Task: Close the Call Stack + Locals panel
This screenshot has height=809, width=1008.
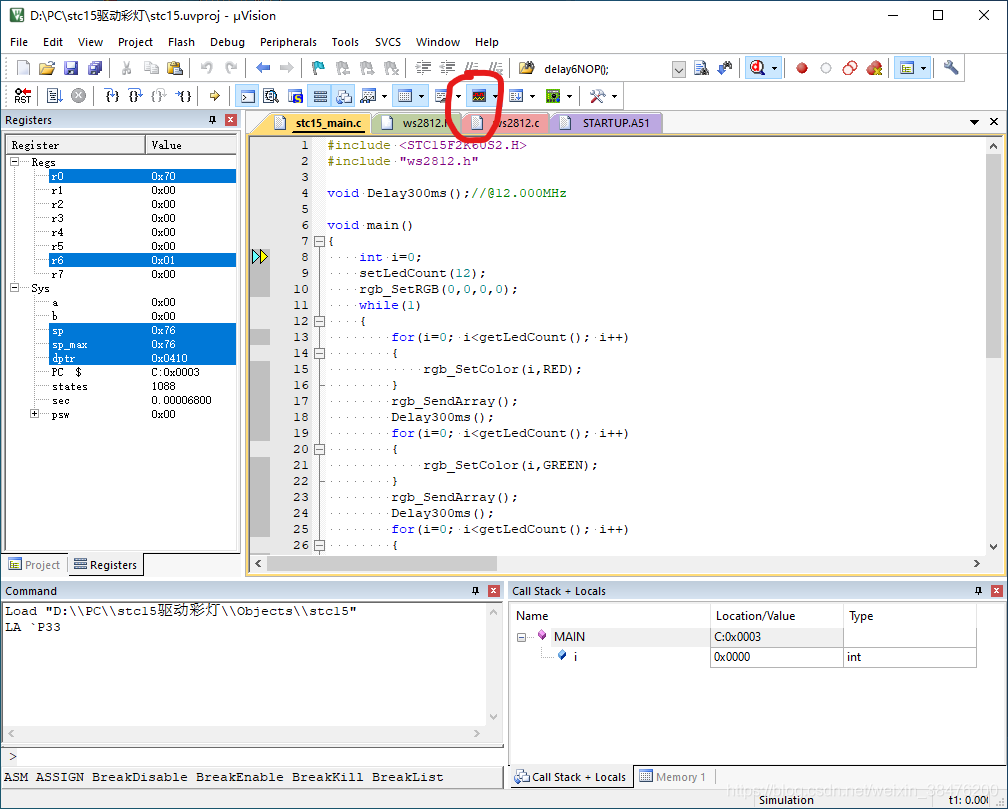Action: click(x=996, y=590)
